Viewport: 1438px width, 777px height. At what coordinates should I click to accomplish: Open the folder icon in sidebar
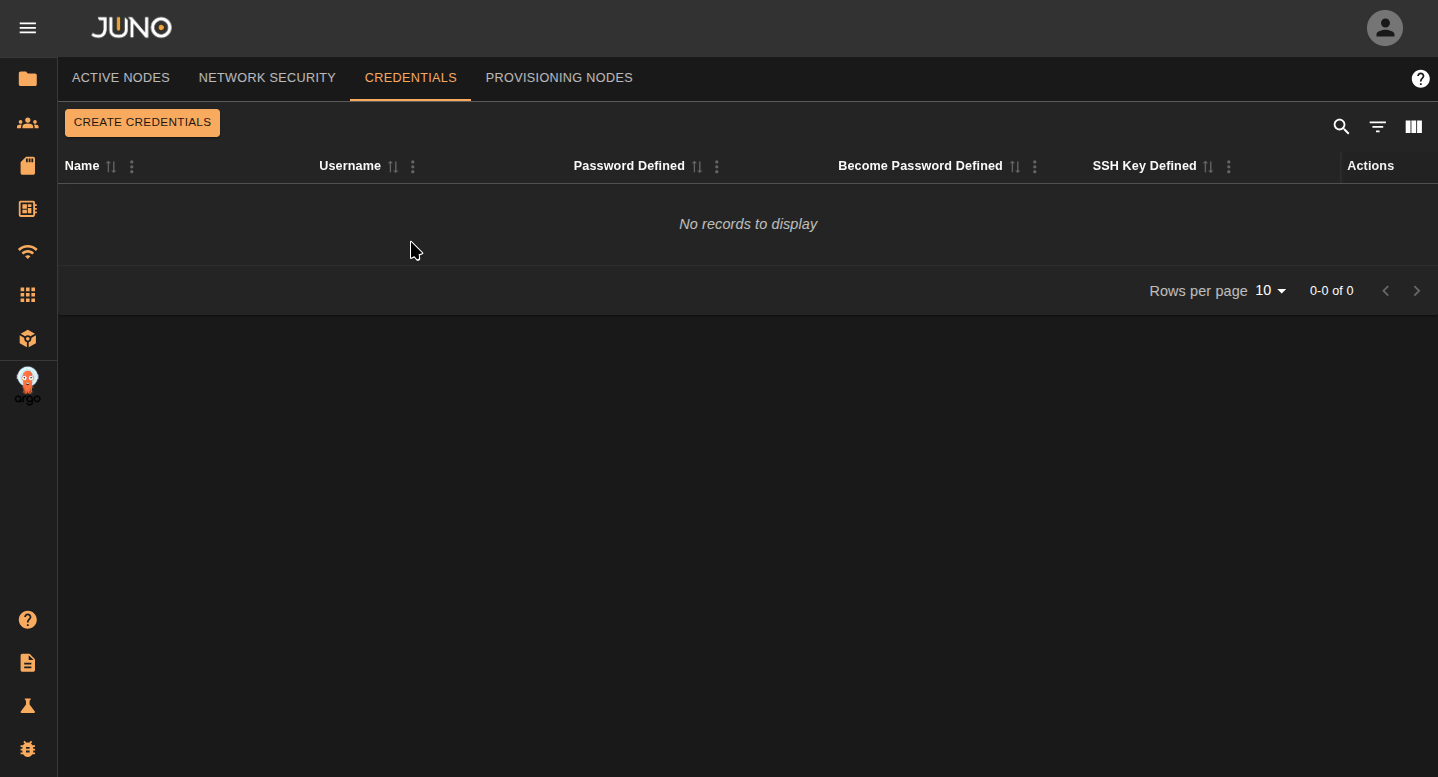28,79
